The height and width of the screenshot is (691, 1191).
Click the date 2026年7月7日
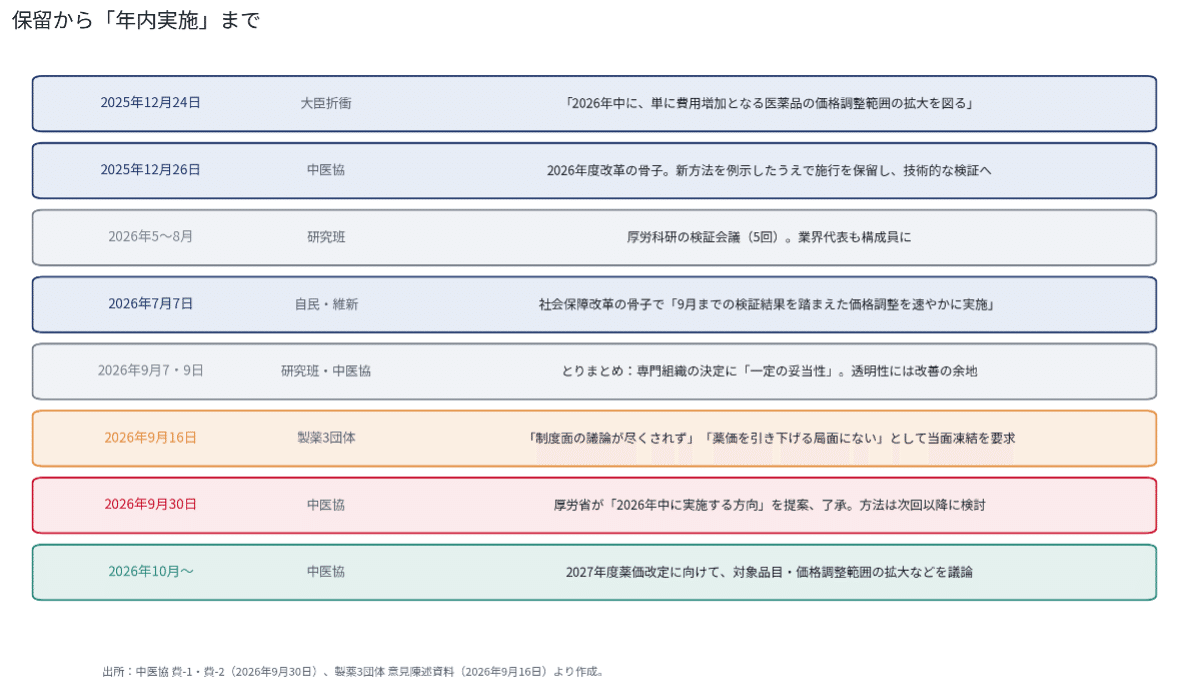click(x=150, y=304)
